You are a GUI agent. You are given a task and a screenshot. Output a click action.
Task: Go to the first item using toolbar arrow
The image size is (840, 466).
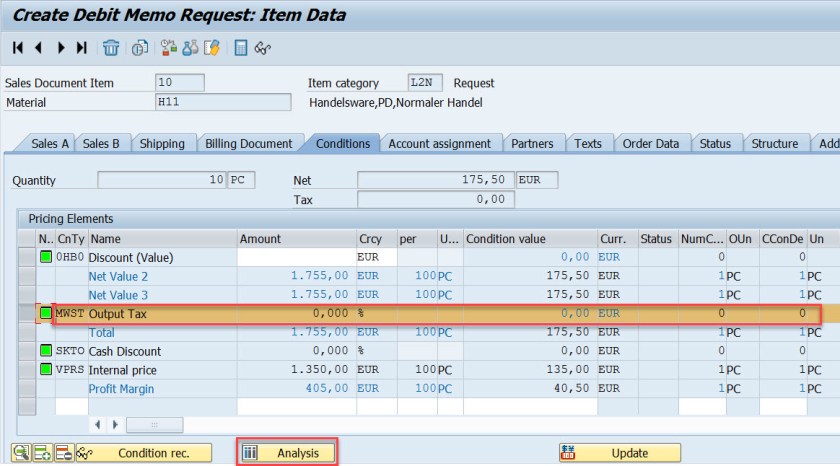tap(17, 47)
